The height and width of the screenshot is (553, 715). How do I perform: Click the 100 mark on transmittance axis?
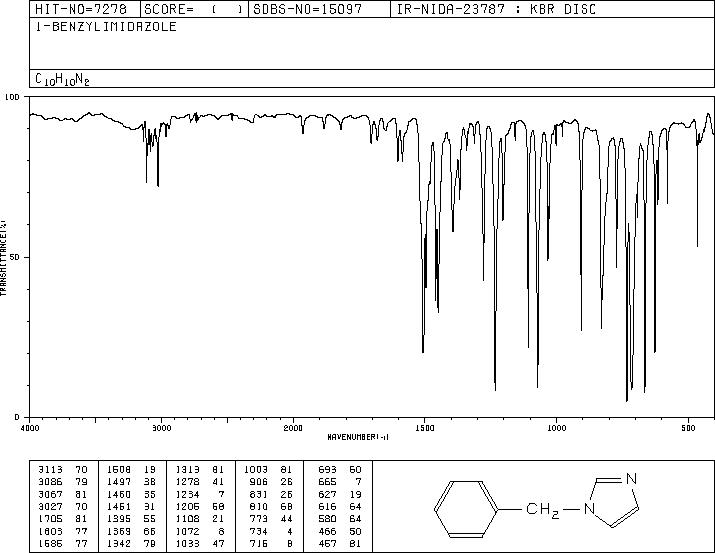pos(12,97)
